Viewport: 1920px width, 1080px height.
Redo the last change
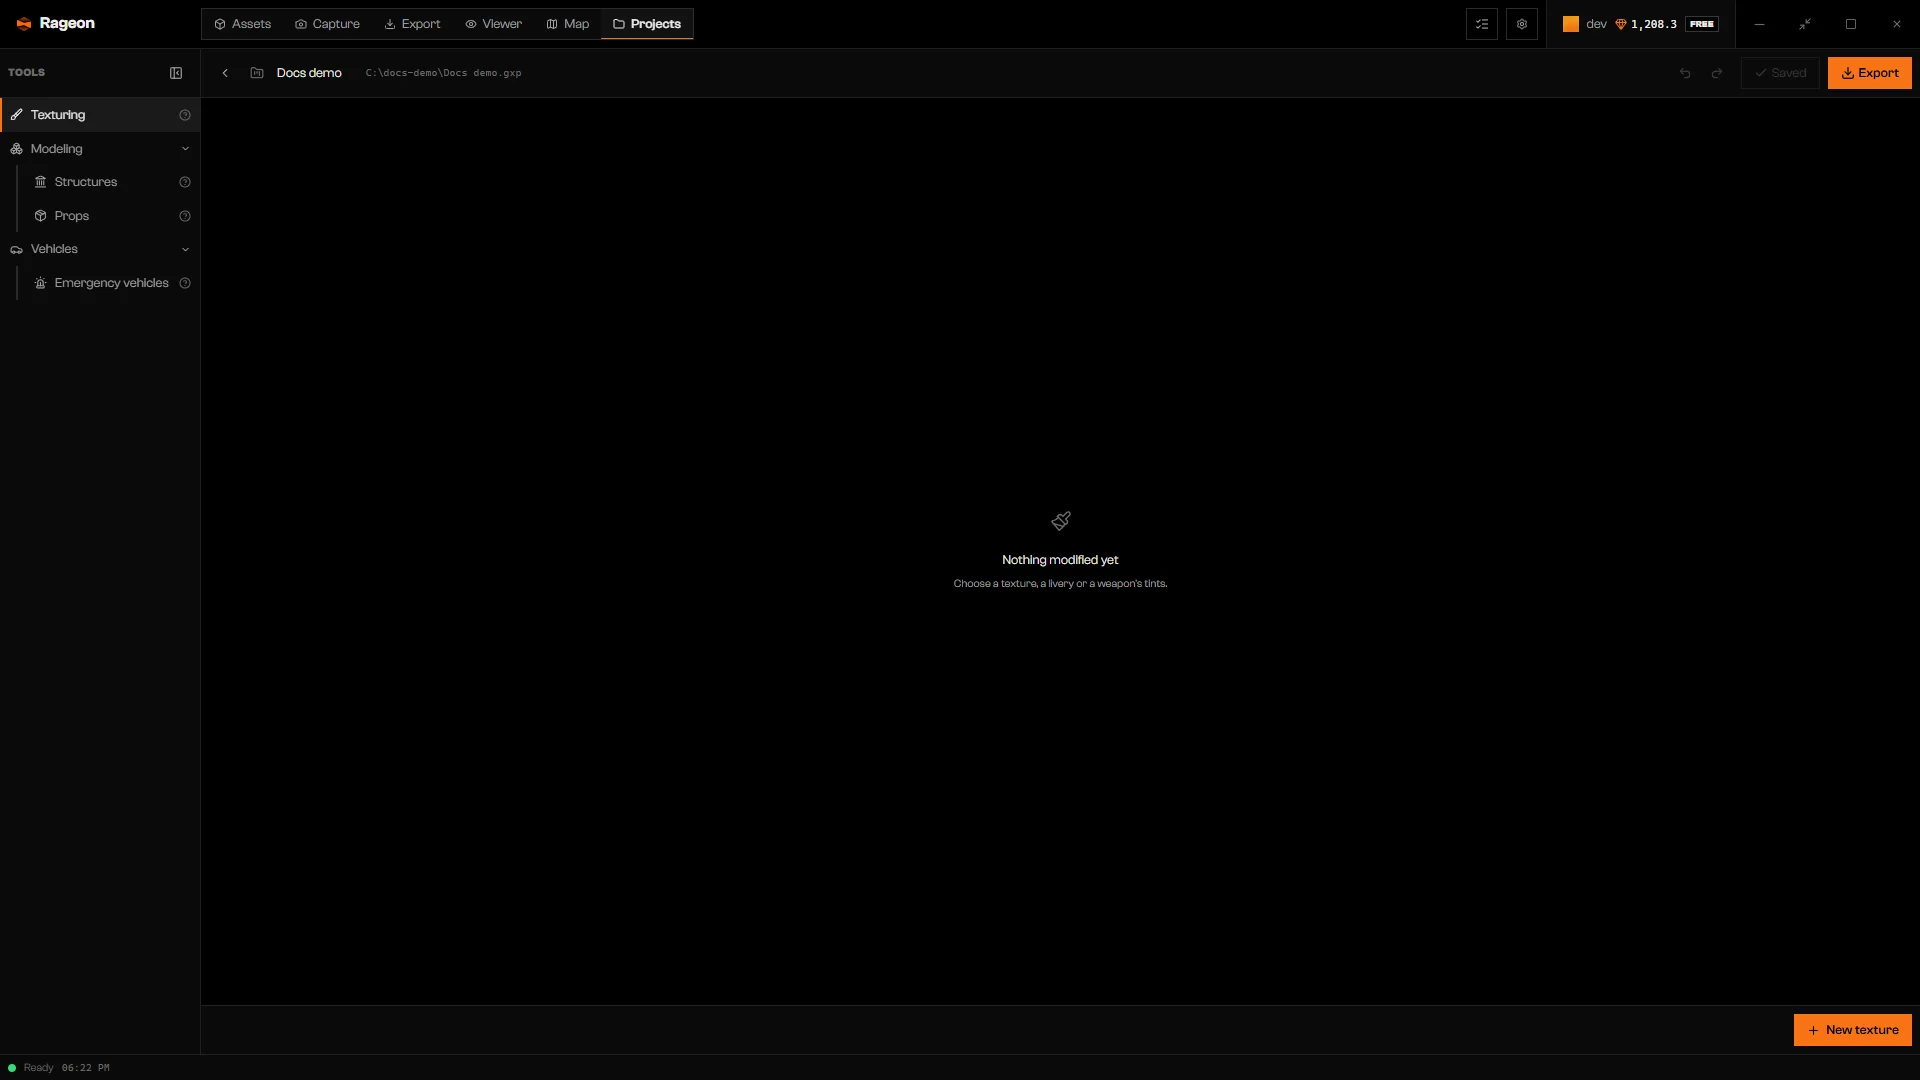(x=1717, y=73)
